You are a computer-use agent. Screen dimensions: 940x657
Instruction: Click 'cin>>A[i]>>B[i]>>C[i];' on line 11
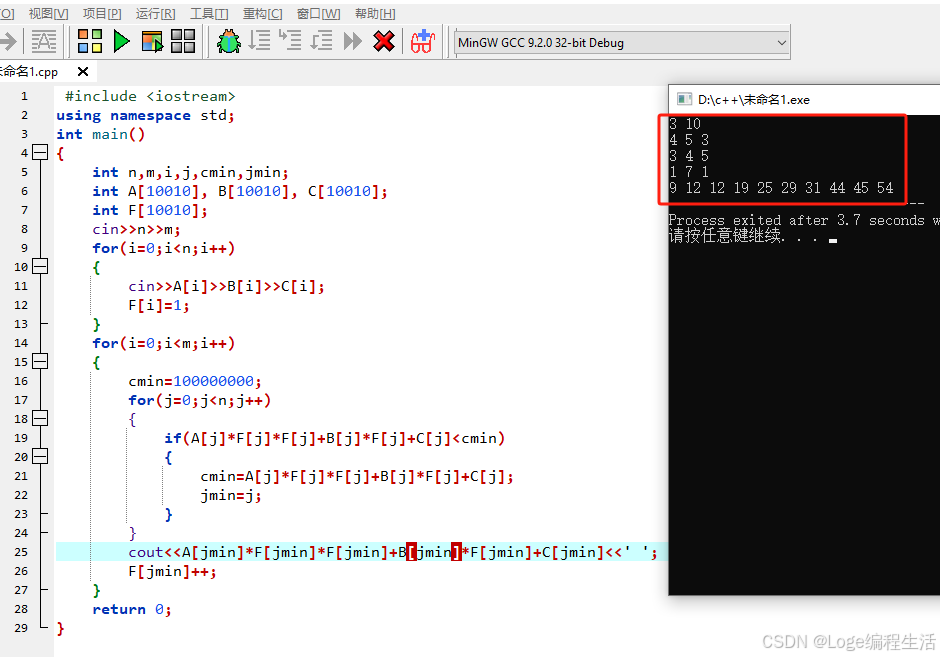pos(226,287)
